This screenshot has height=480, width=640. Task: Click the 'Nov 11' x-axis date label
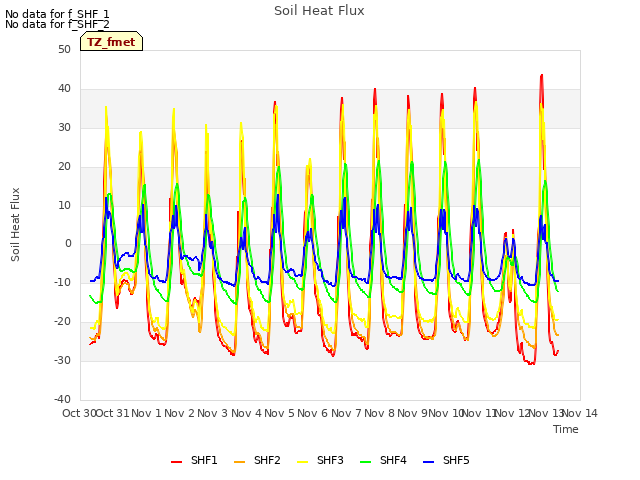pos(479,413)
